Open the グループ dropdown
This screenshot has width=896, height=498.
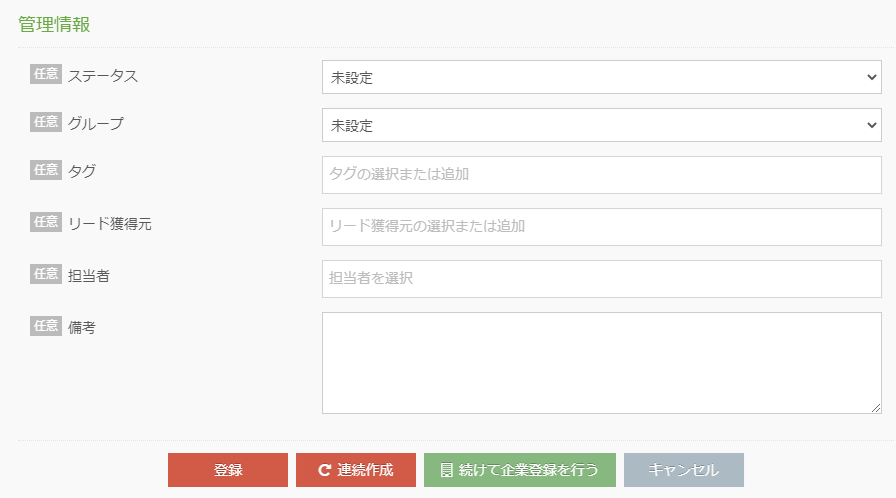(x=602, y=125)
